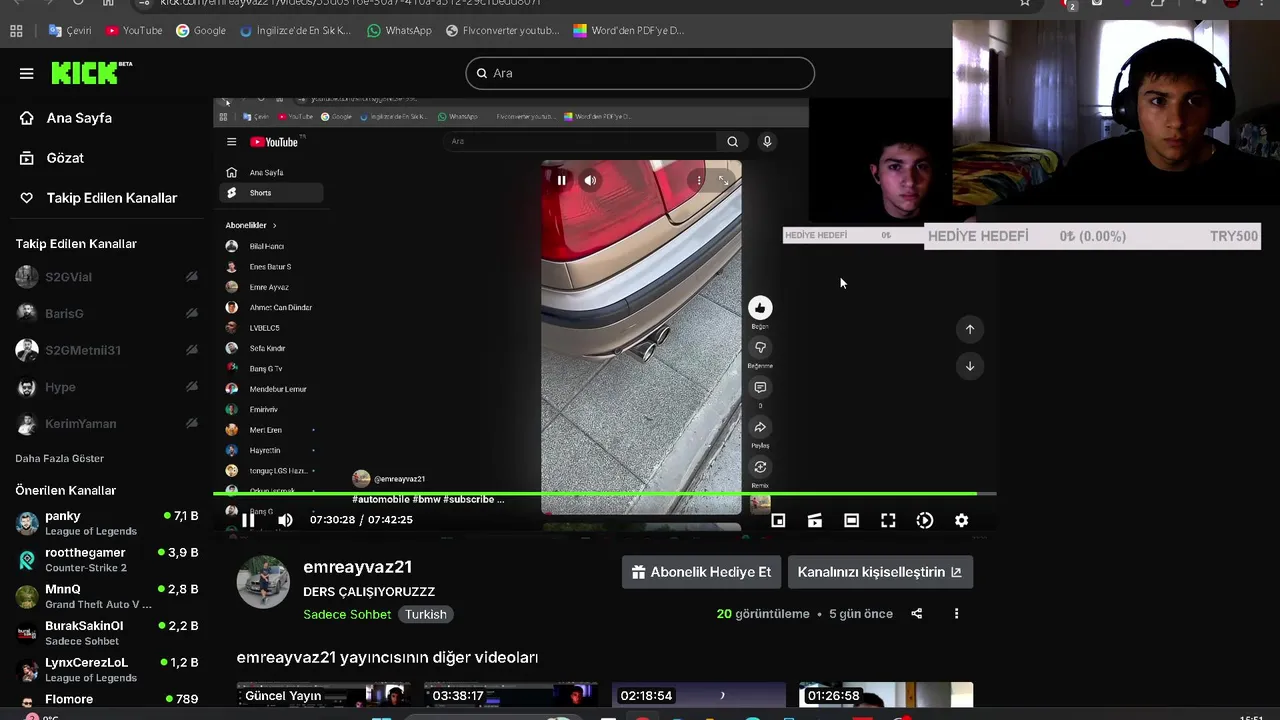Open the three-dot more options menu

956,614
